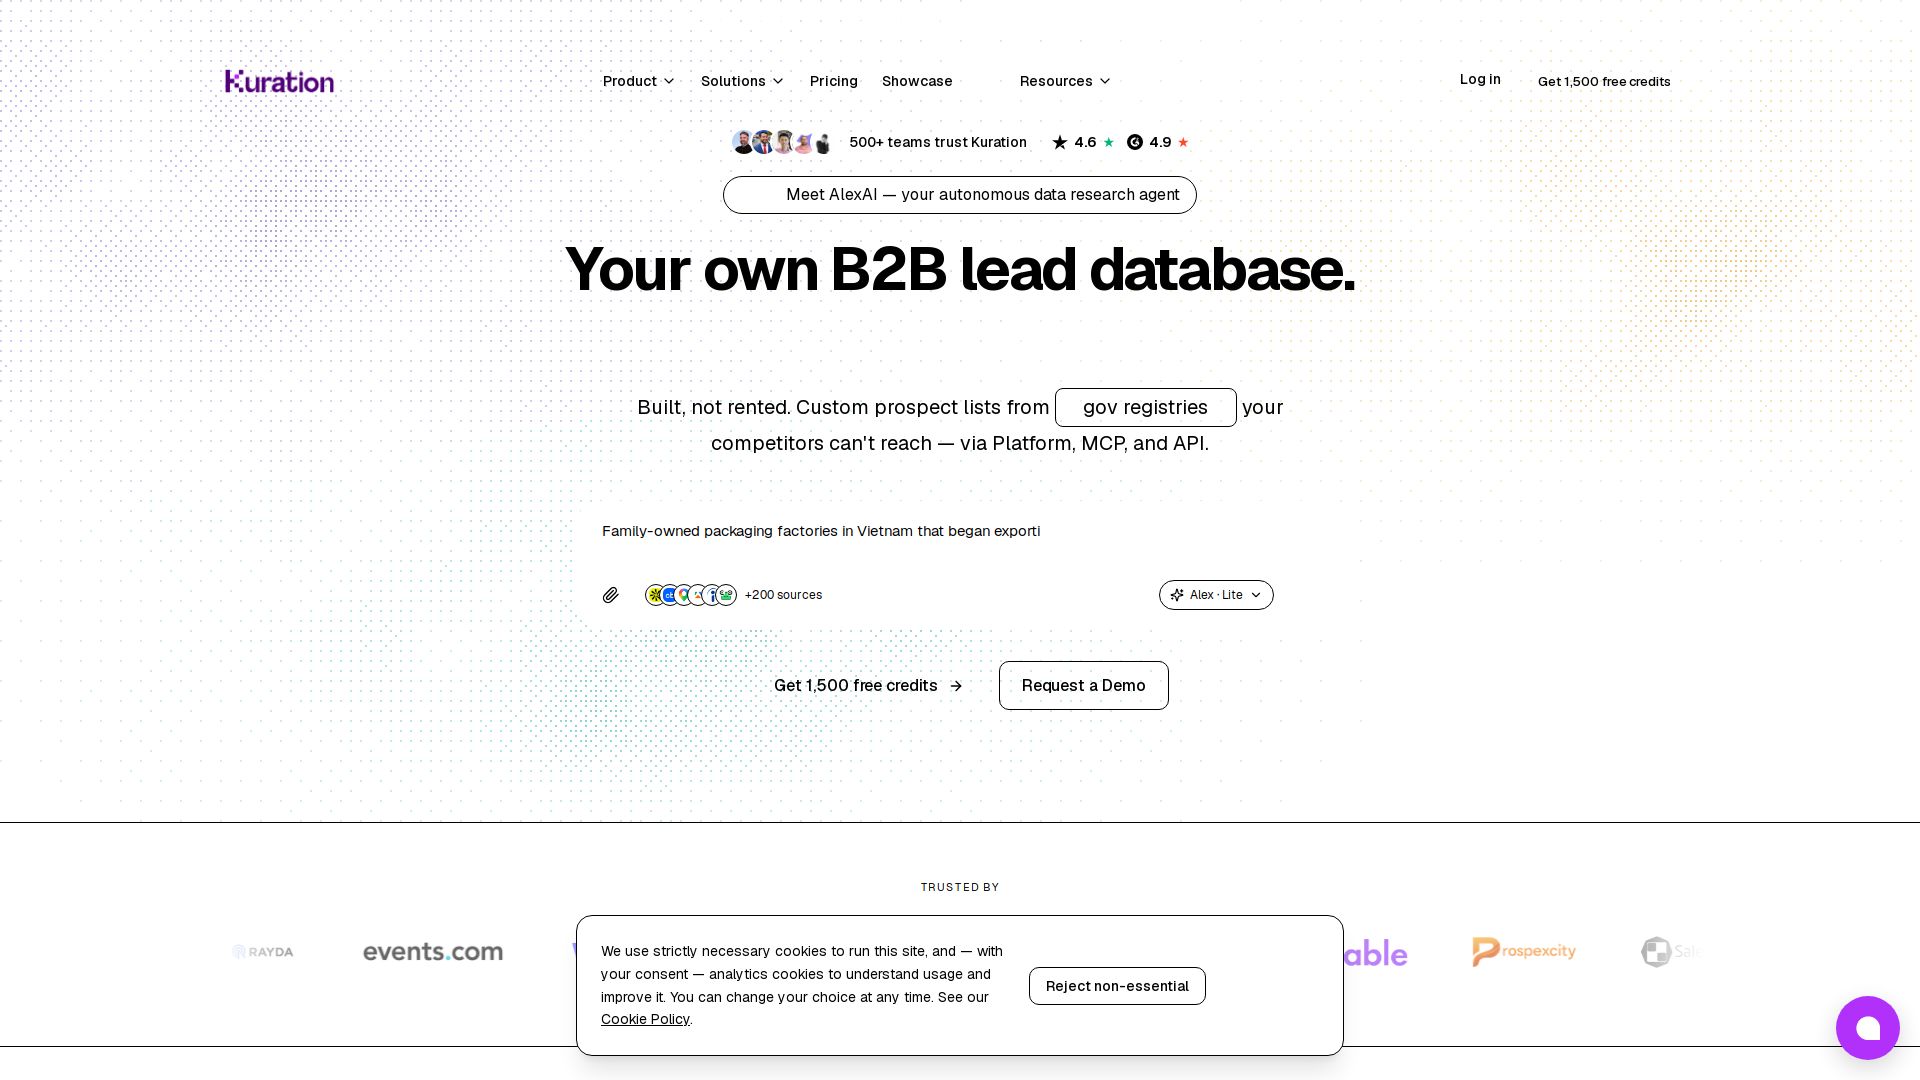Click the Prospexcity logo
This screenshot has height=1080, width=1920.
(1524, 952)
